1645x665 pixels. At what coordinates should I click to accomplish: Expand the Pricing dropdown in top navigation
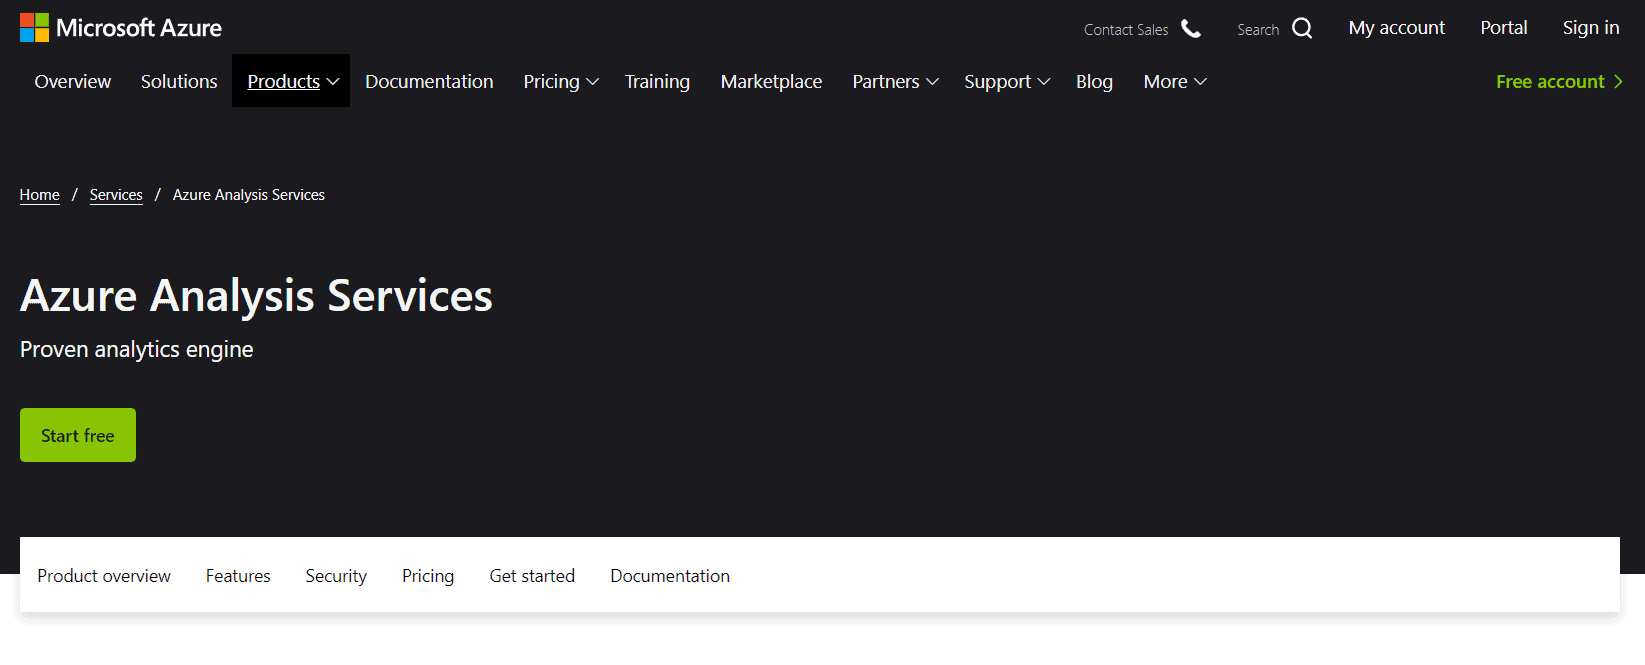click(560, 82)
